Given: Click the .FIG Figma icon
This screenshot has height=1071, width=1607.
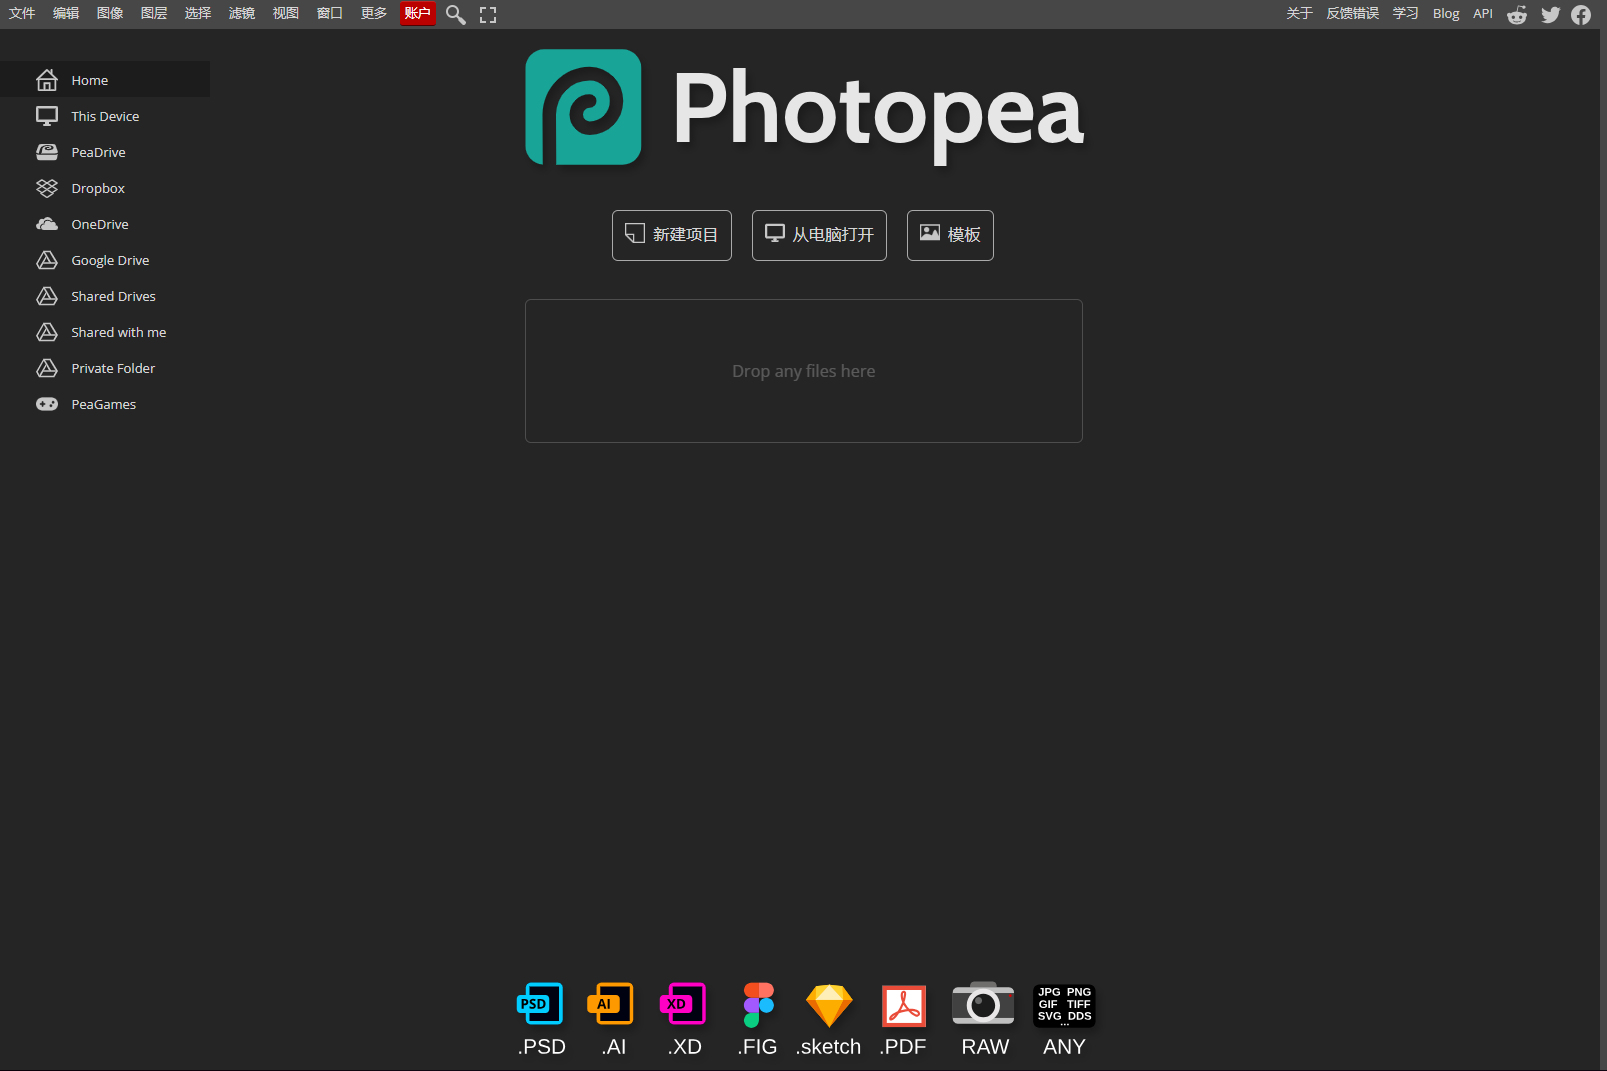Looking at the screenshot, I should (x=759, y=1005).
